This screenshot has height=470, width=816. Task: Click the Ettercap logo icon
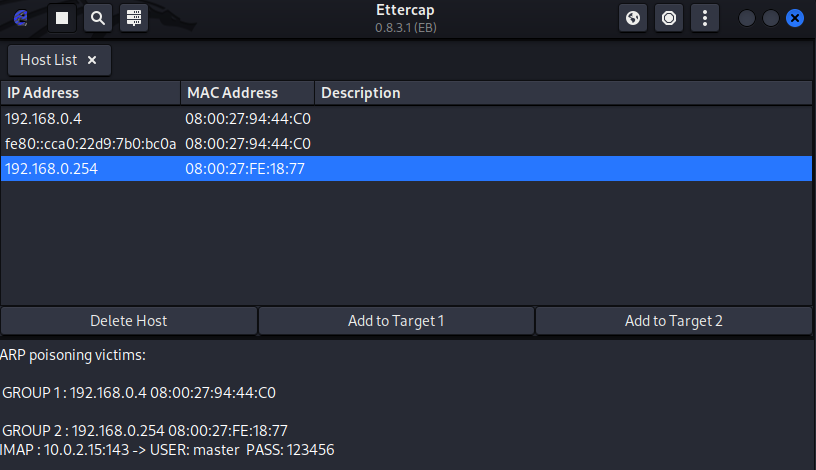pos(20,18)
